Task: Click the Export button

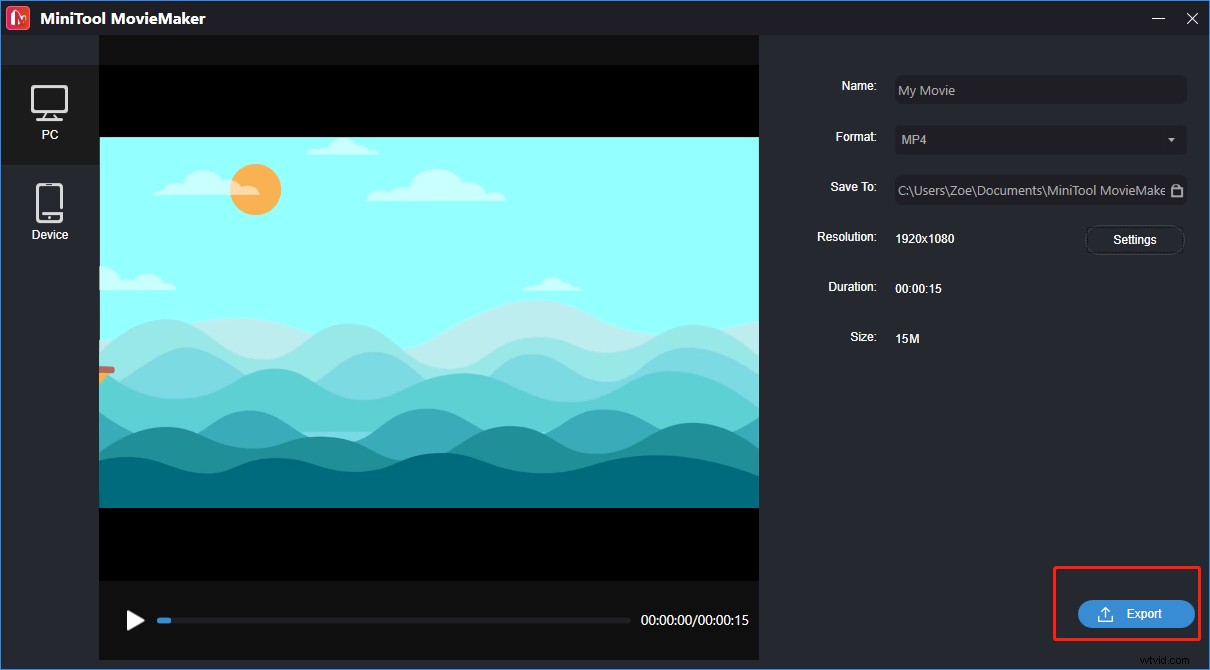Action: [1135, 613]
